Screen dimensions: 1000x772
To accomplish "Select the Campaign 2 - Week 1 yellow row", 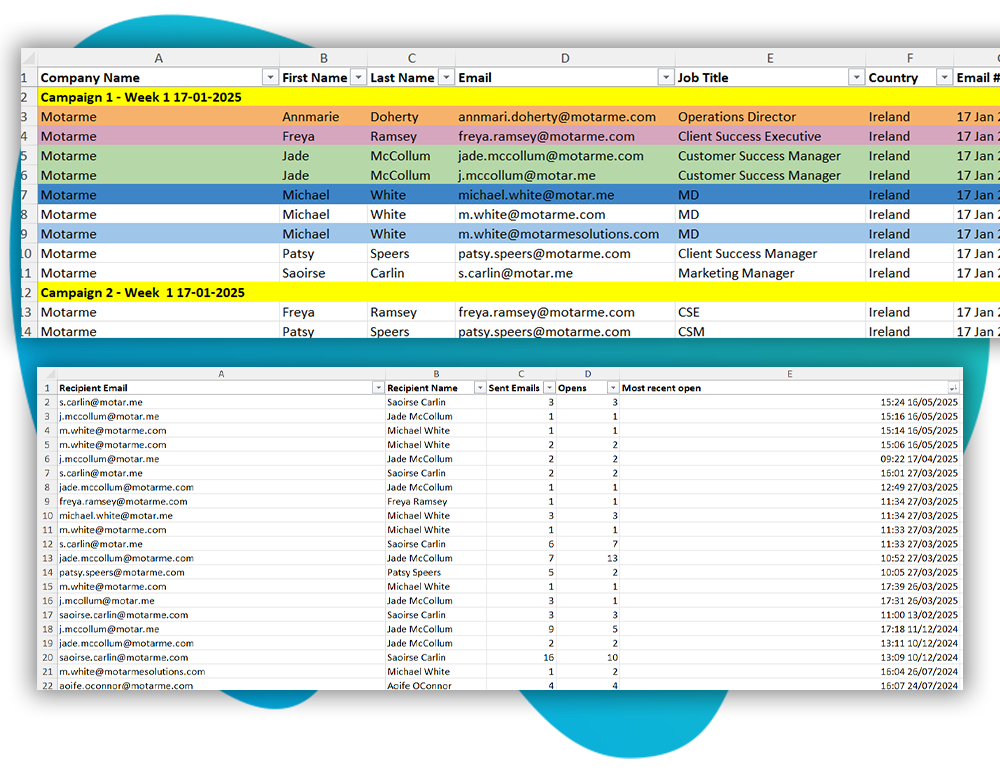I will click(142, 293).
